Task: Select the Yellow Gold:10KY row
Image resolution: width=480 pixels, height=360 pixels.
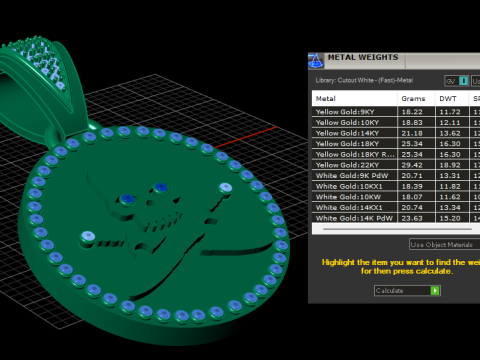Action: (x=396, y=122)
